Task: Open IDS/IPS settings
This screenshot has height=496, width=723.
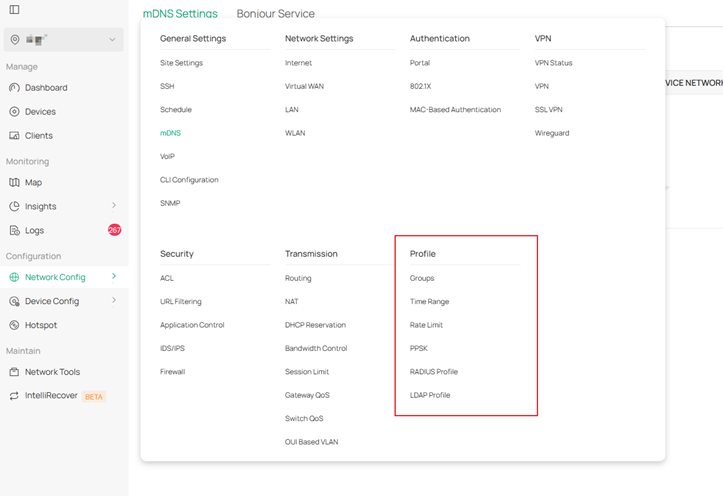Action: click(172, 348)
